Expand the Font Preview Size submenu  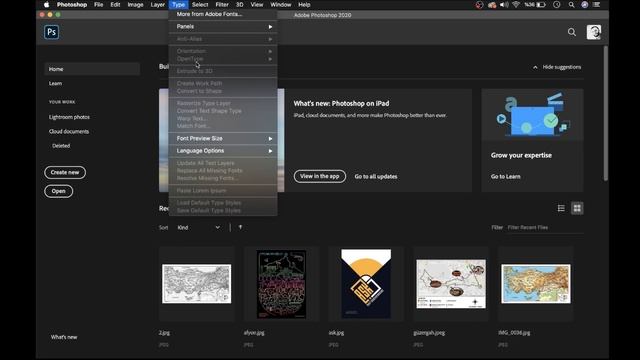tap(223, 139)
